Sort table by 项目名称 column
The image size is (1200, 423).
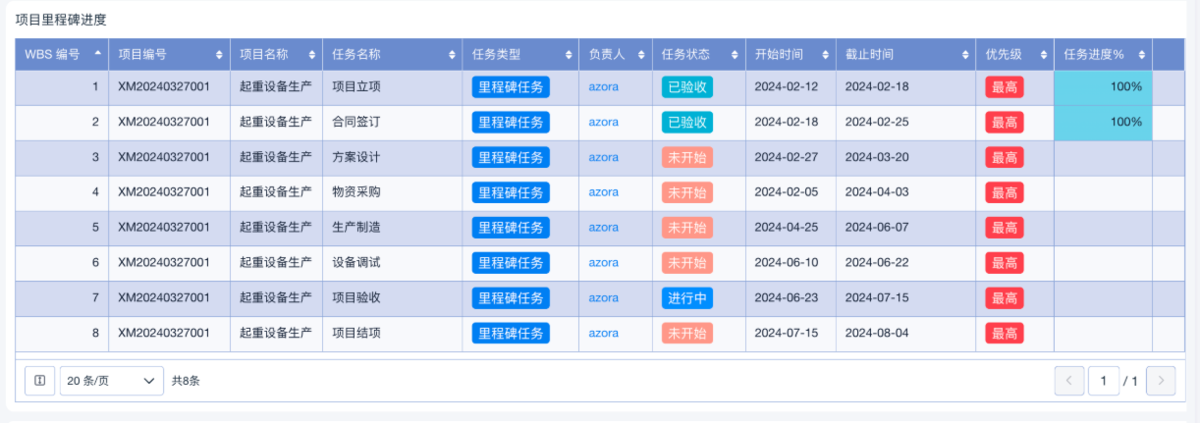click(x=312, y=54)
